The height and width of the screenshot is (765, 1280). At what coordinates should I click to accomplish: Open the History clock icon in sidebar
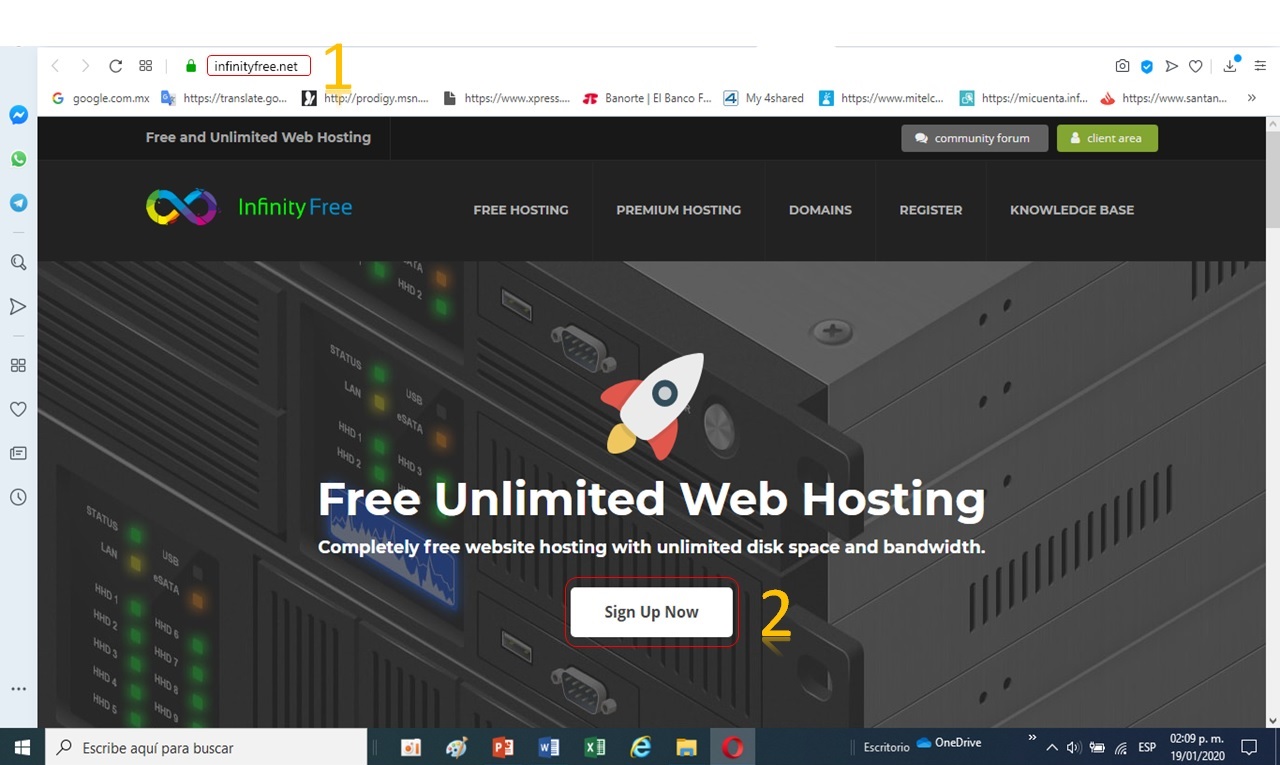point(18,497)
